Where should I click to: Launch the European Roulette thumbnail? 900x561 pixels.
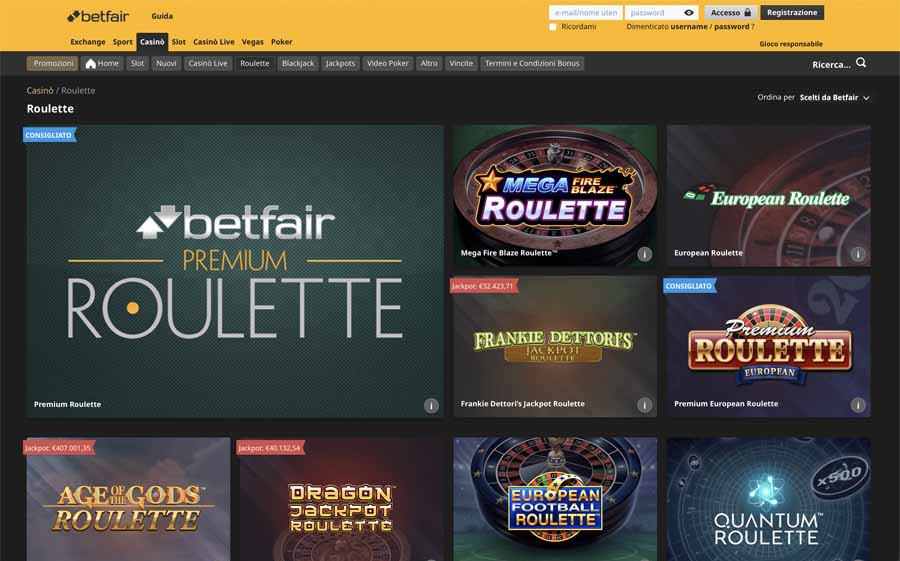pyautogui.click(x=769, y=196)
